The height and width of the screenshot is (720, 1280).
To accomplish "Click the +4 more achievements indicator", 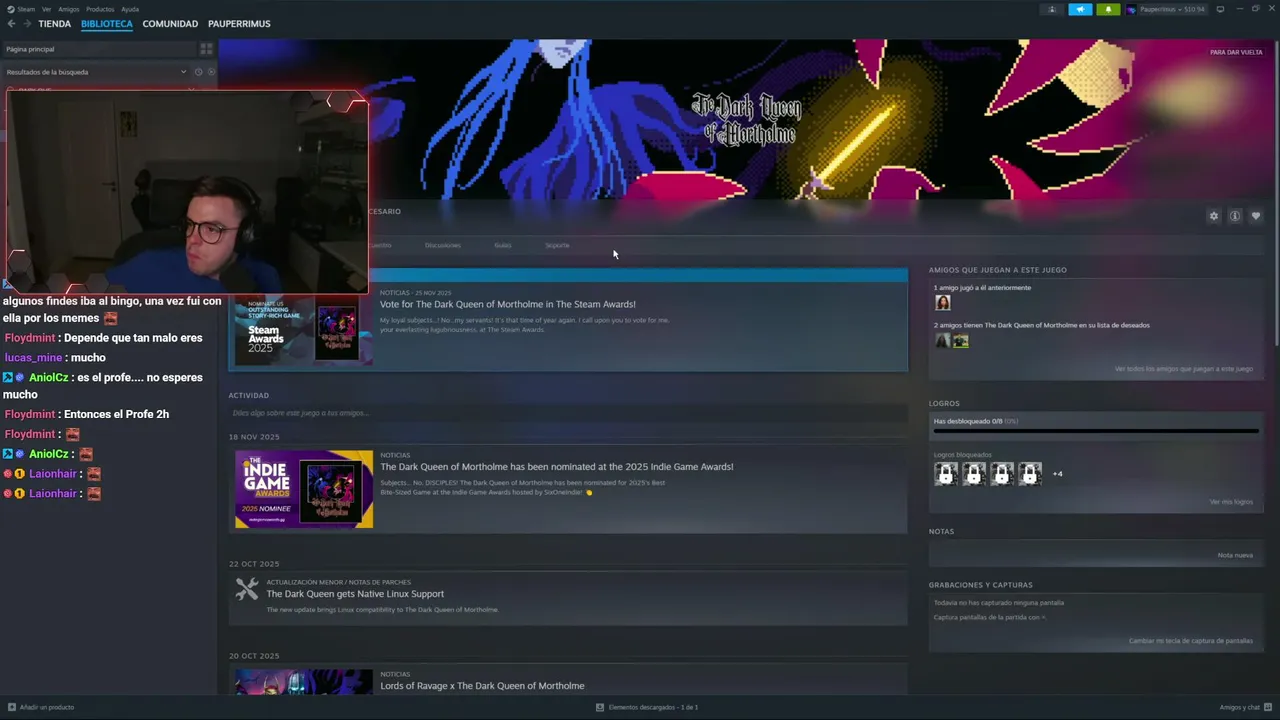I will click(x=1057, y=474).
